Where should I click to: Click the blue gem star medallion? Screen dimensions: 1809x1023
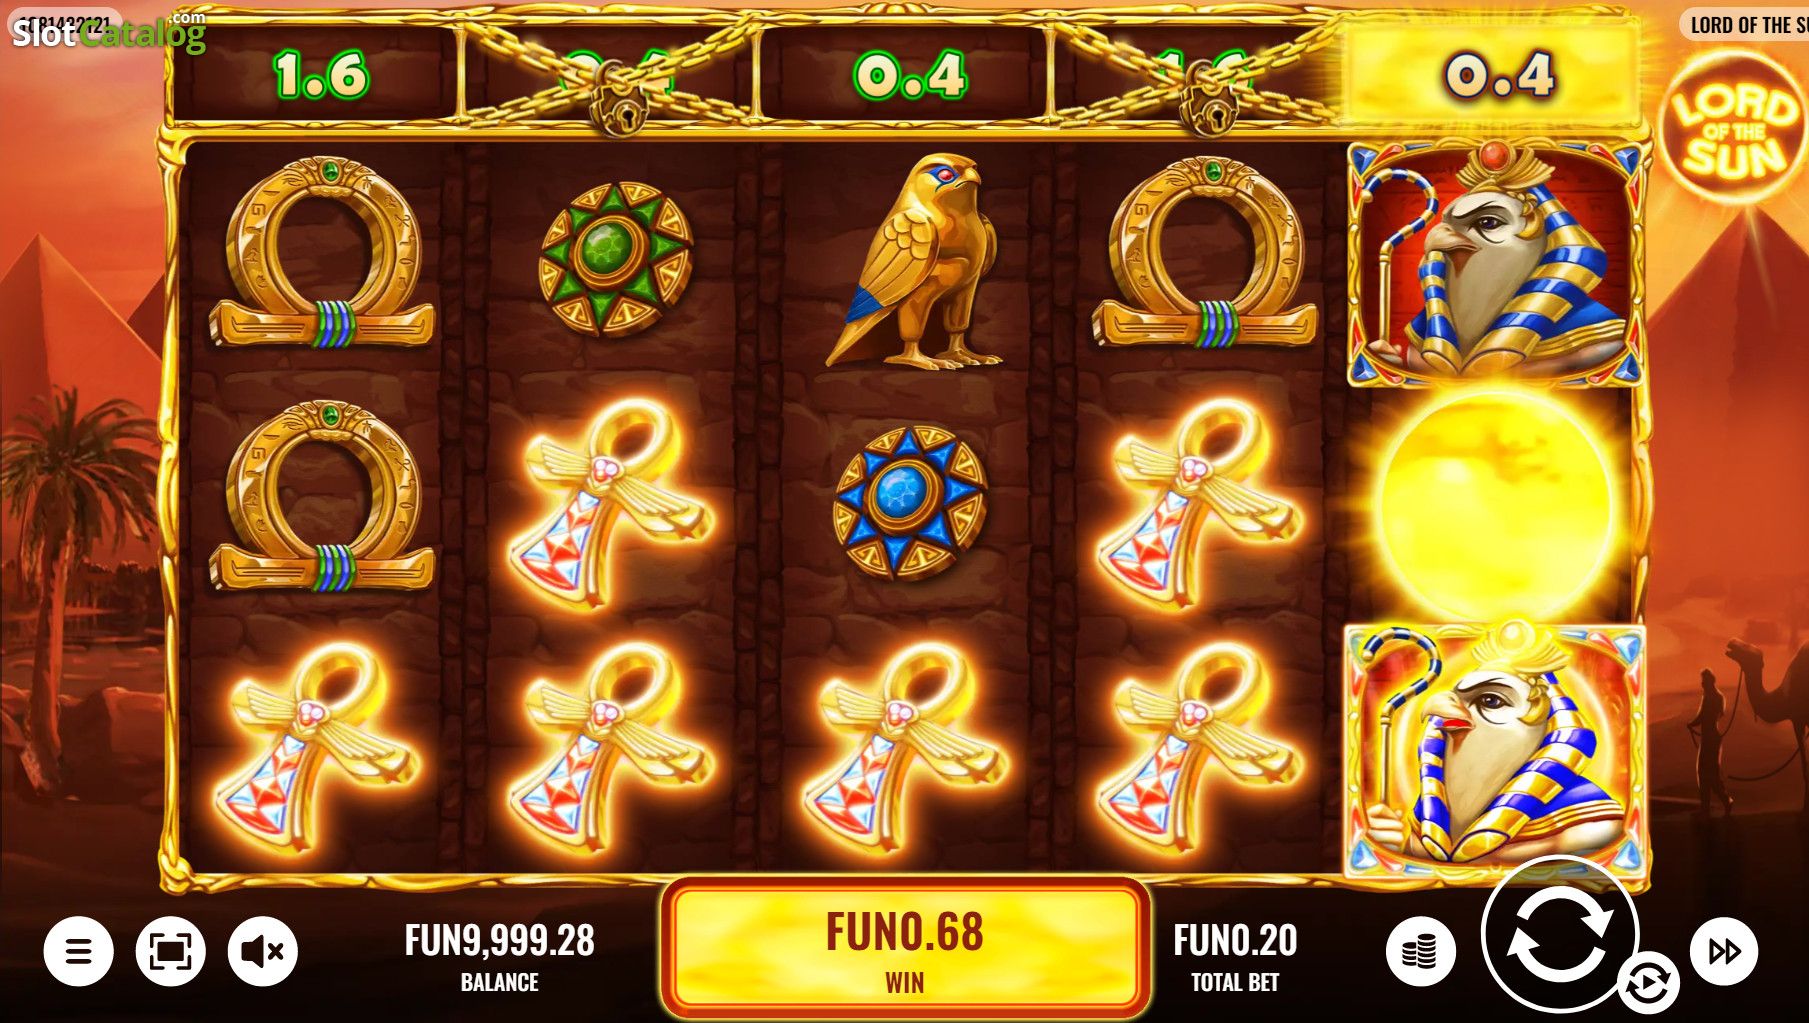910,502
